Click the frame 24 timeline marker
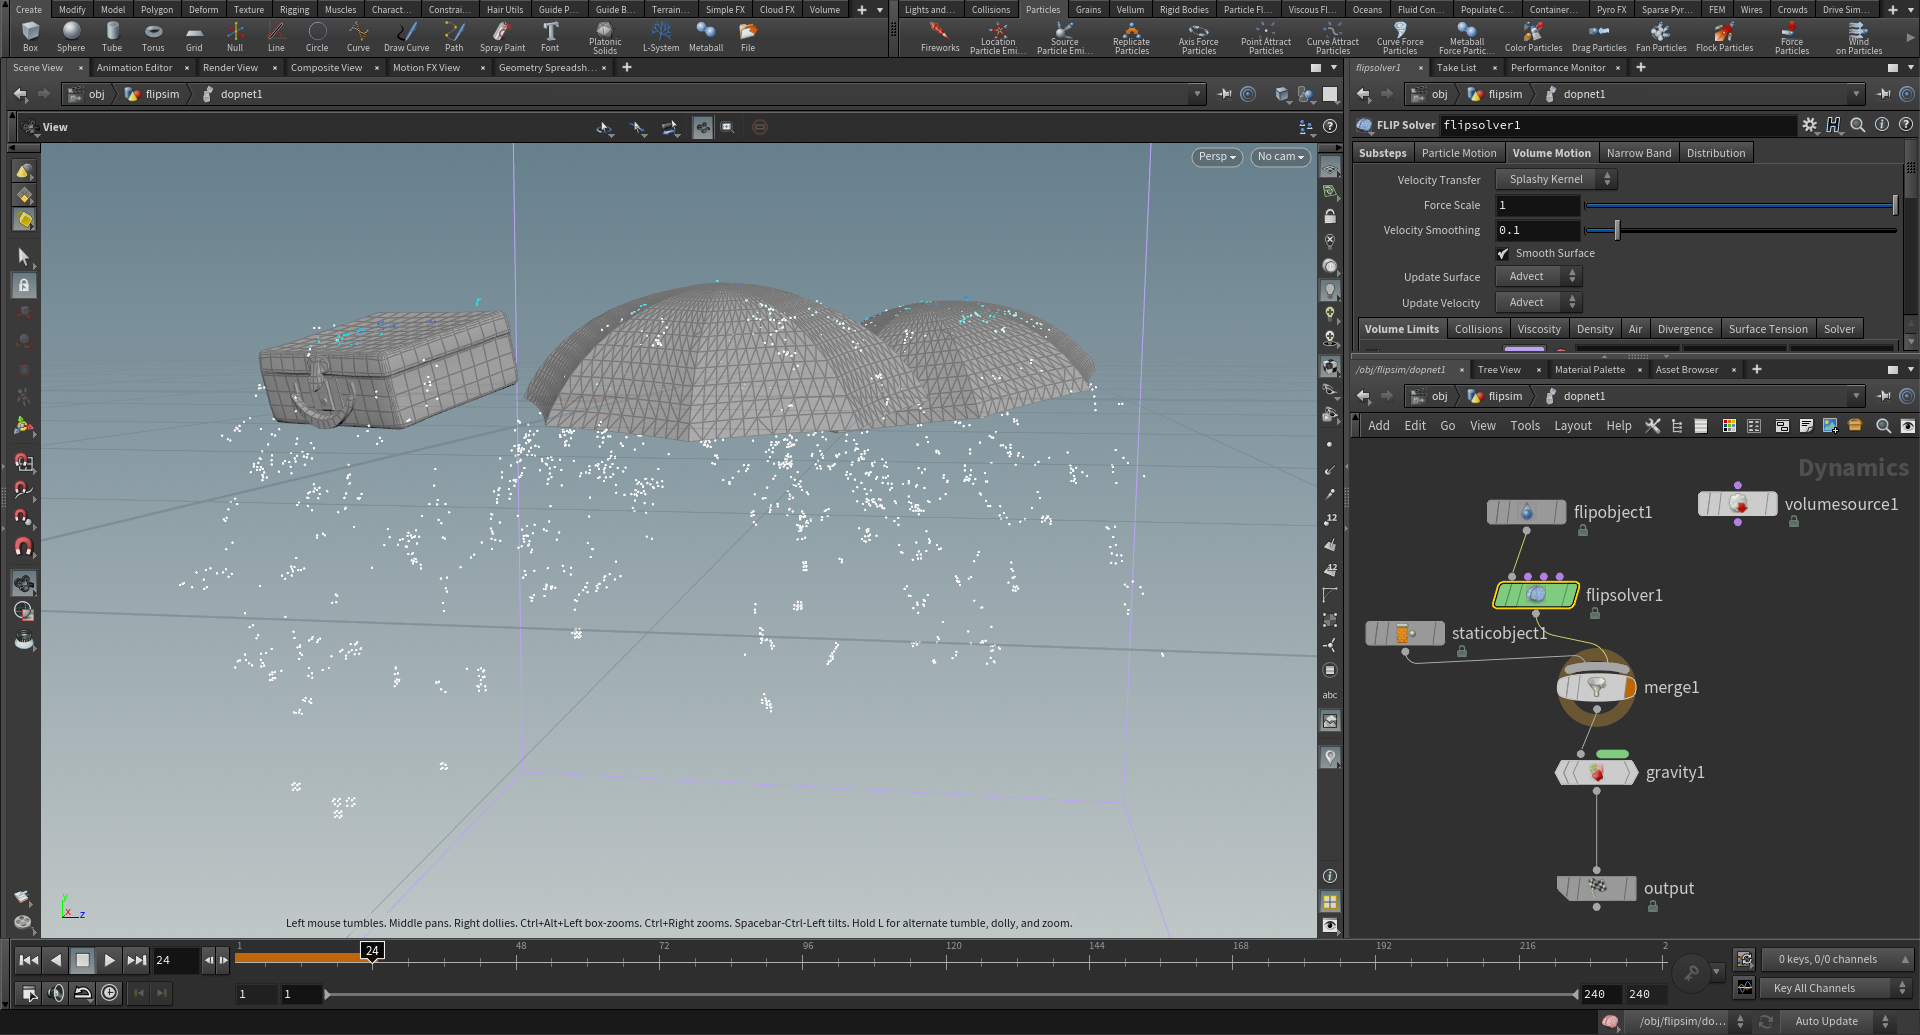The width and height of the screenshot is (1920, 1035). click(x=372, y=951)
